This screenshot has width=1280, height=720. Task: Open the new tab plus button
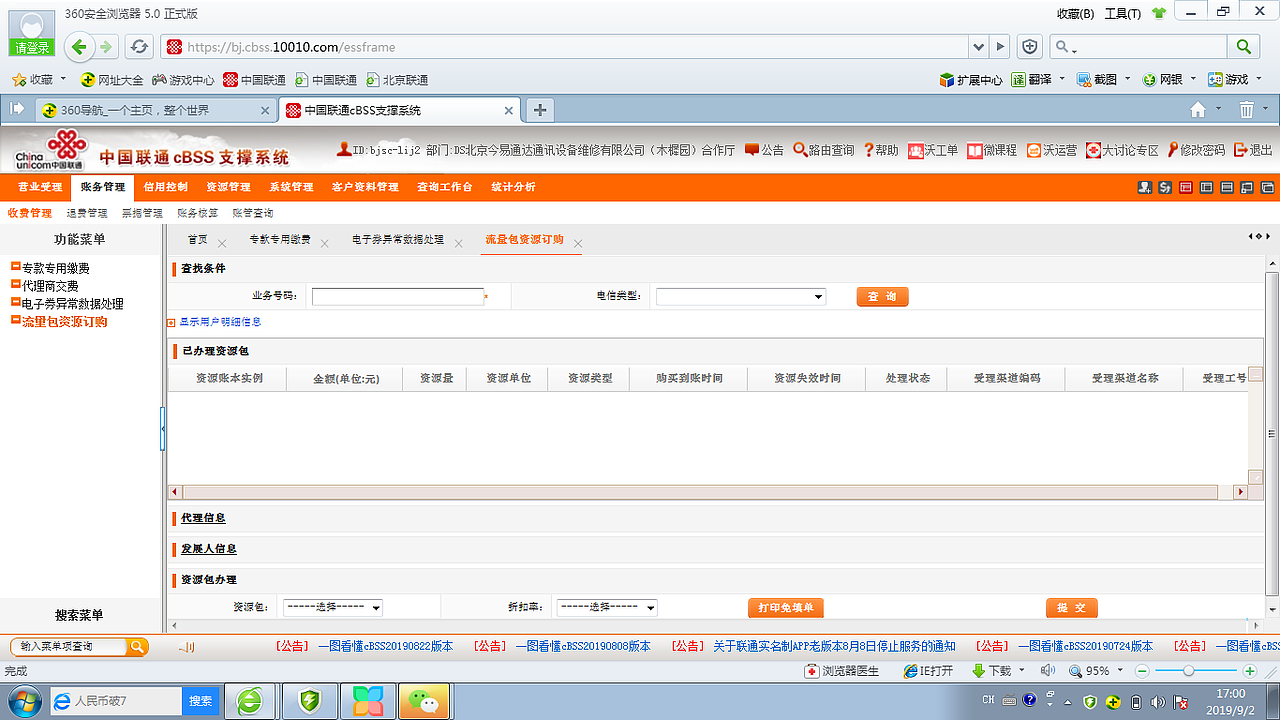point(540,110)
